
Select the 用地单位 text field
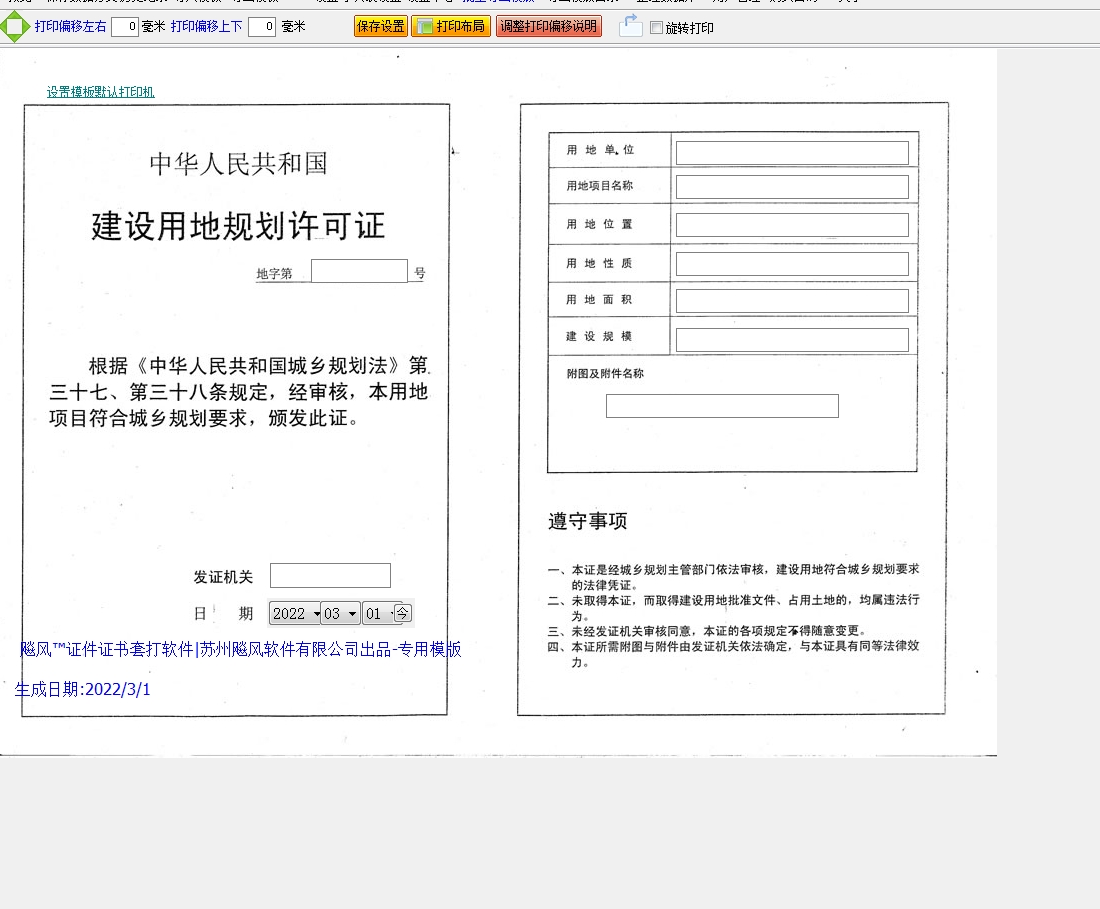coord(792,153)
